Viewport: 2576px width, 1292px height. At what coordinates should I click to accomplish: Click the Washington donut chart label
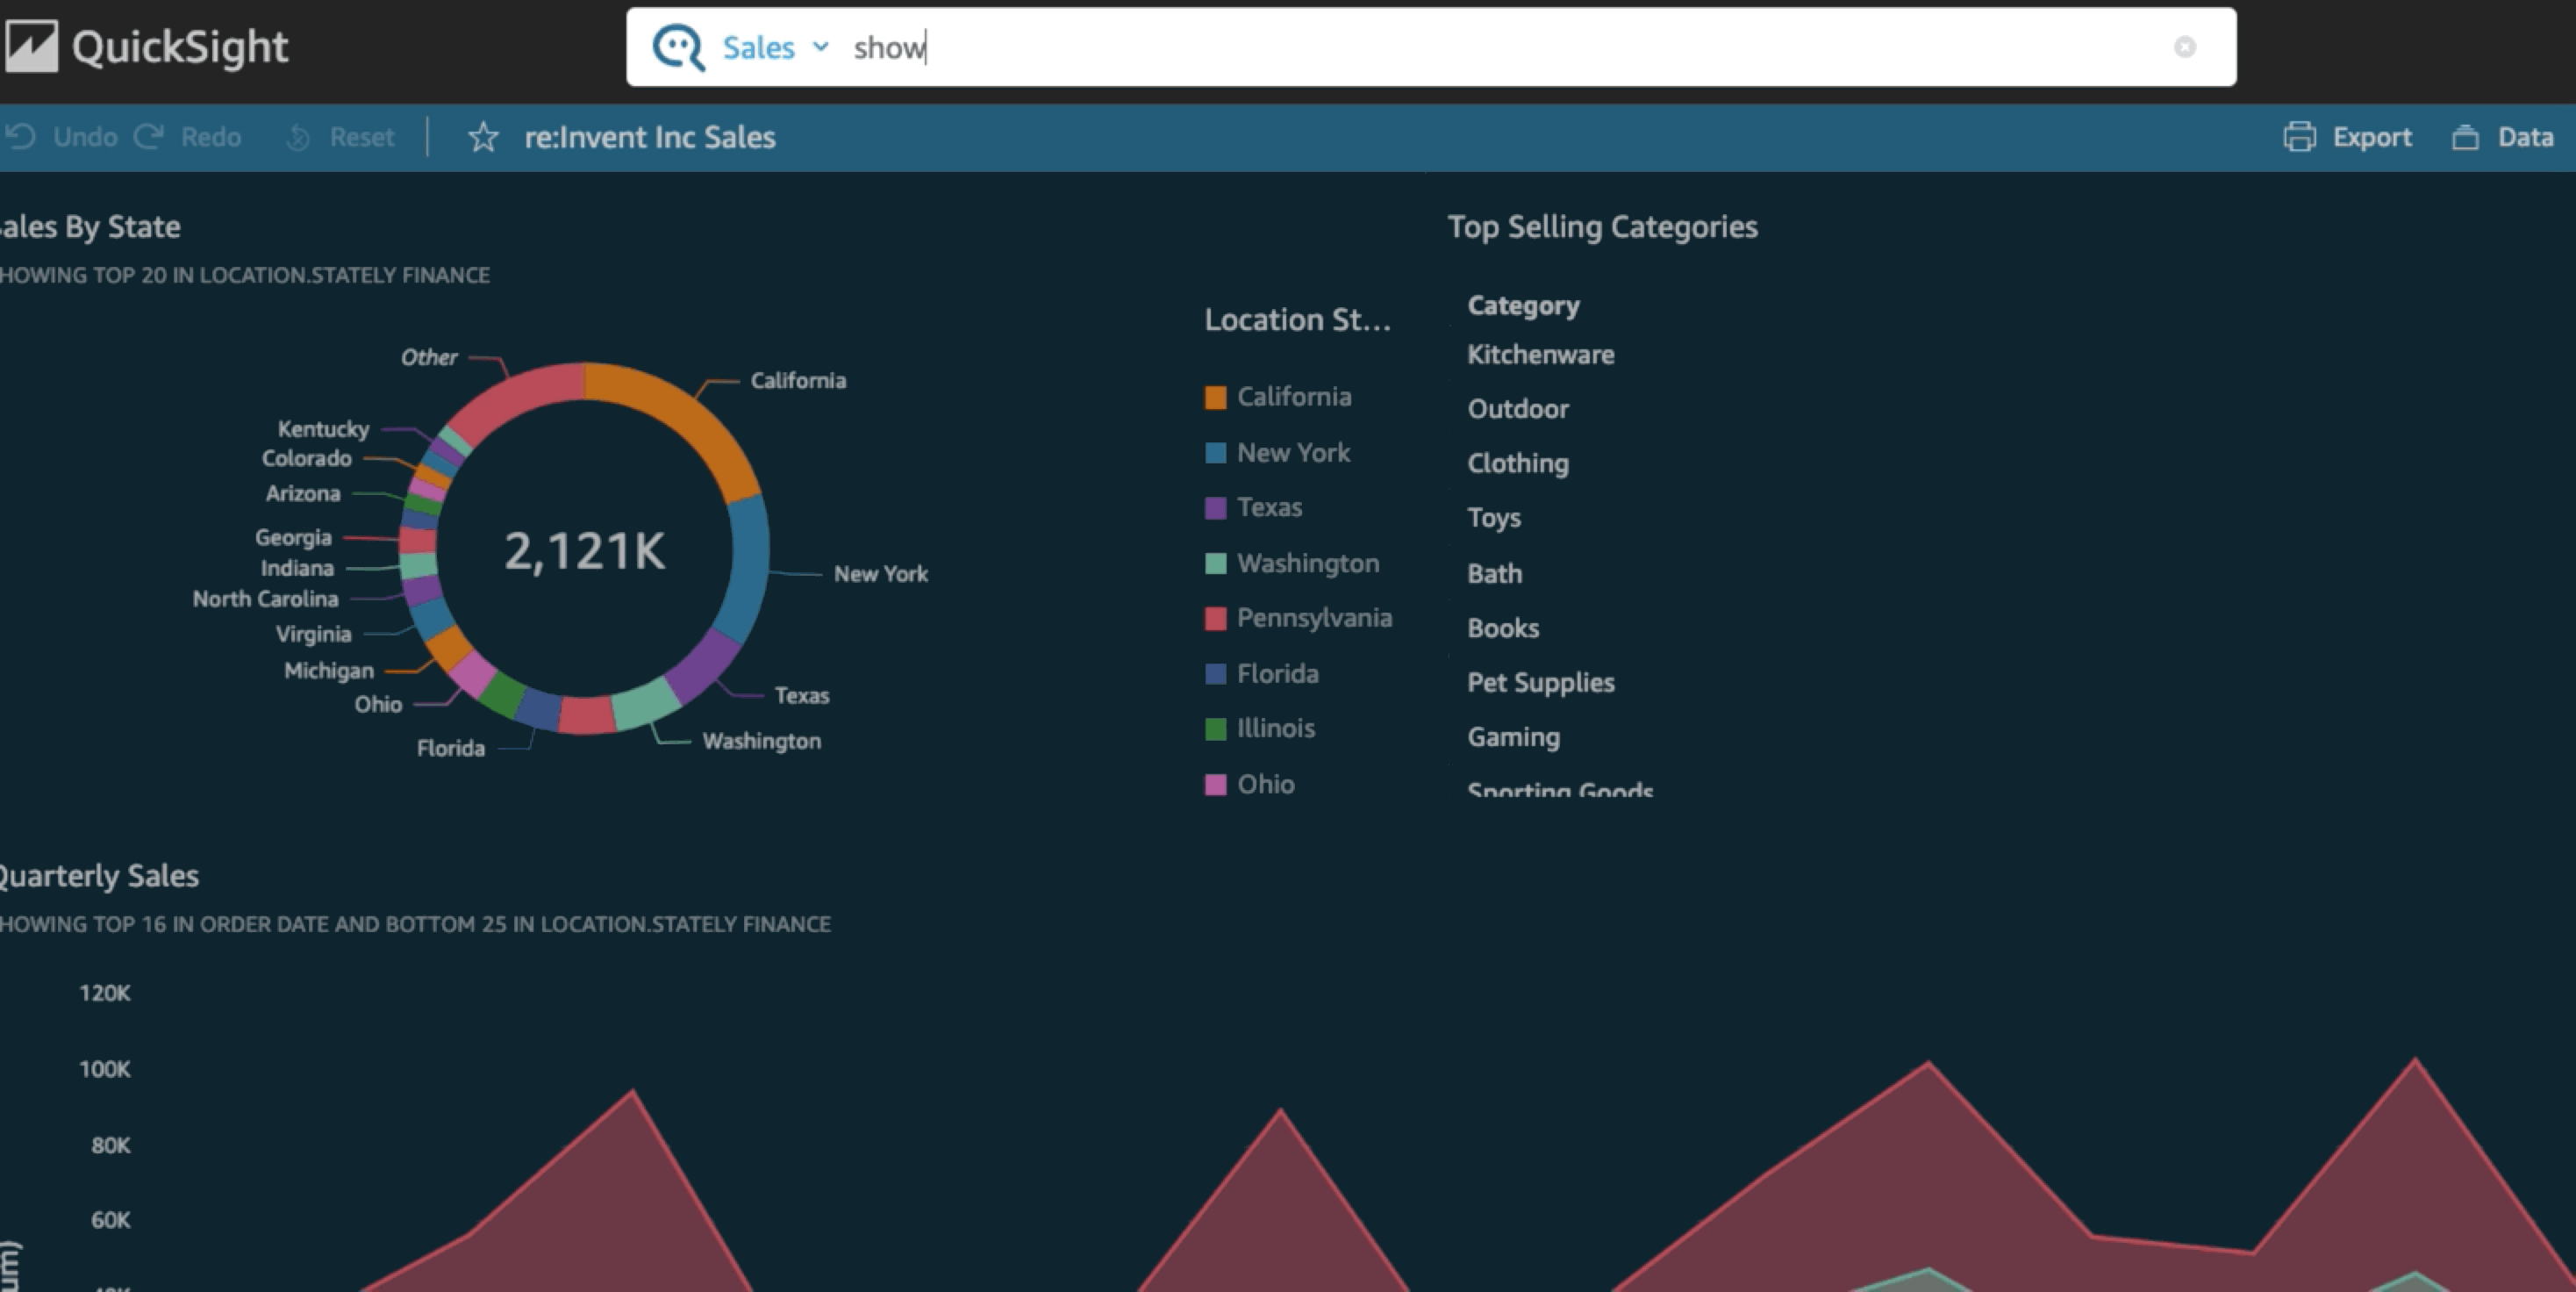761,741
